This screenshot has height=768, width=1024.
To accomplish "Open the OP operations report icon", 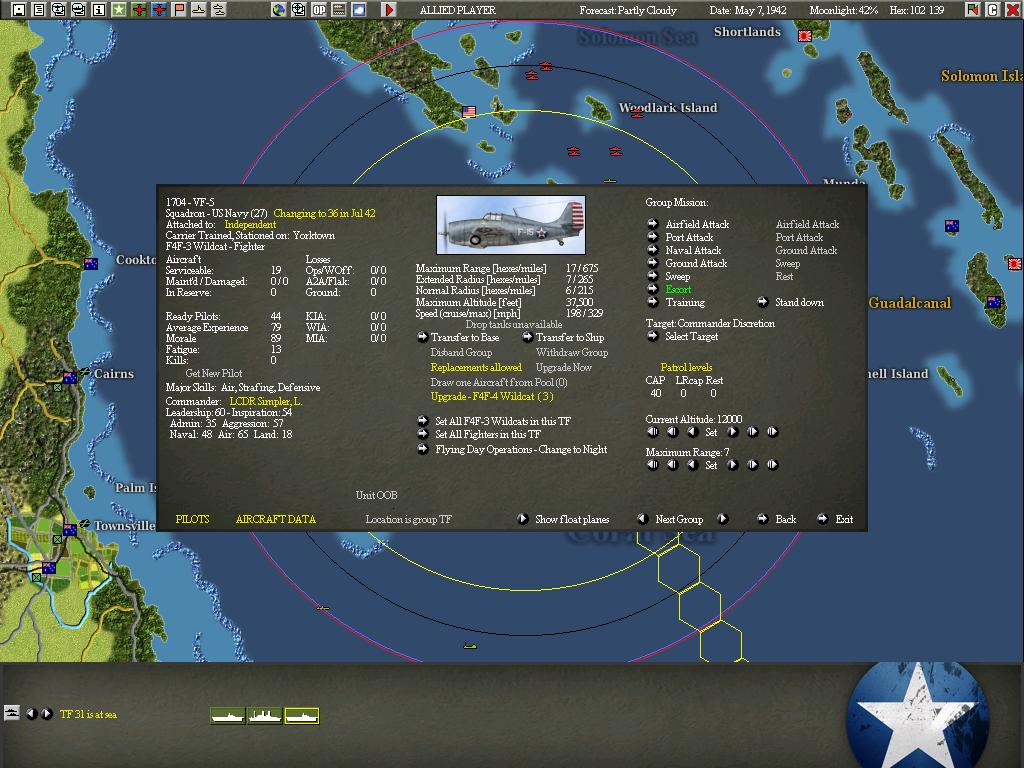I will pyautogui.click(x=319, y=10).
